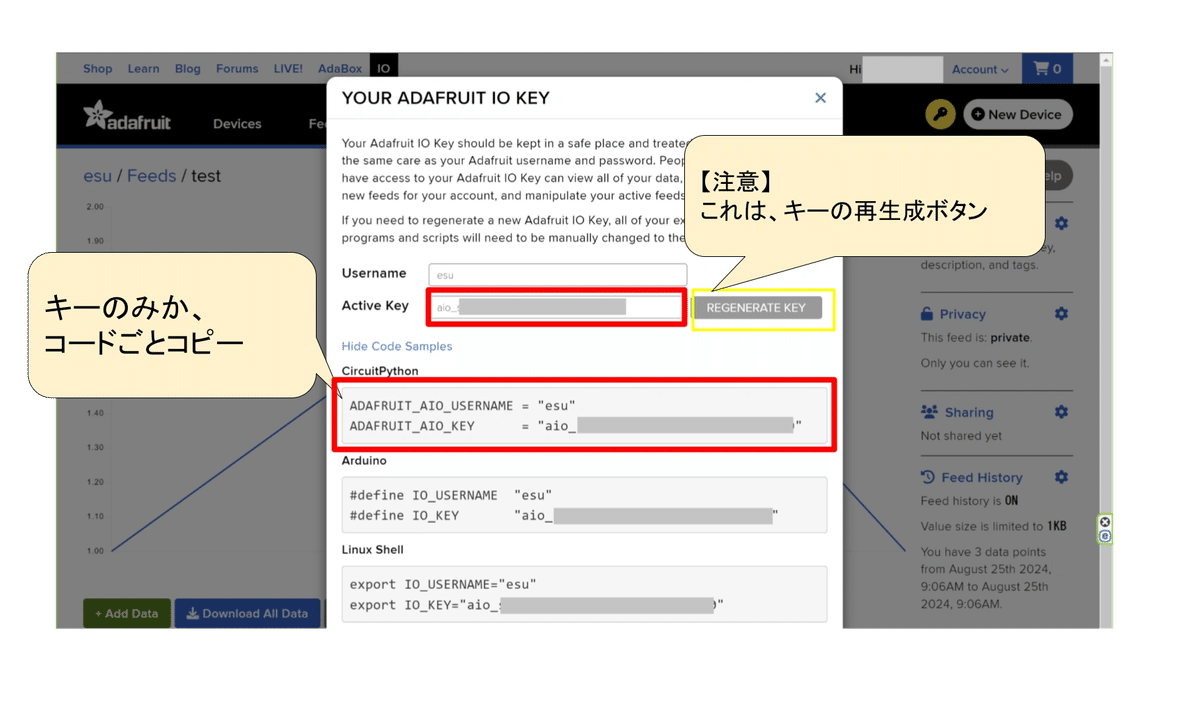
Task: Switch to the IO tab
Action: click(384, 68)
